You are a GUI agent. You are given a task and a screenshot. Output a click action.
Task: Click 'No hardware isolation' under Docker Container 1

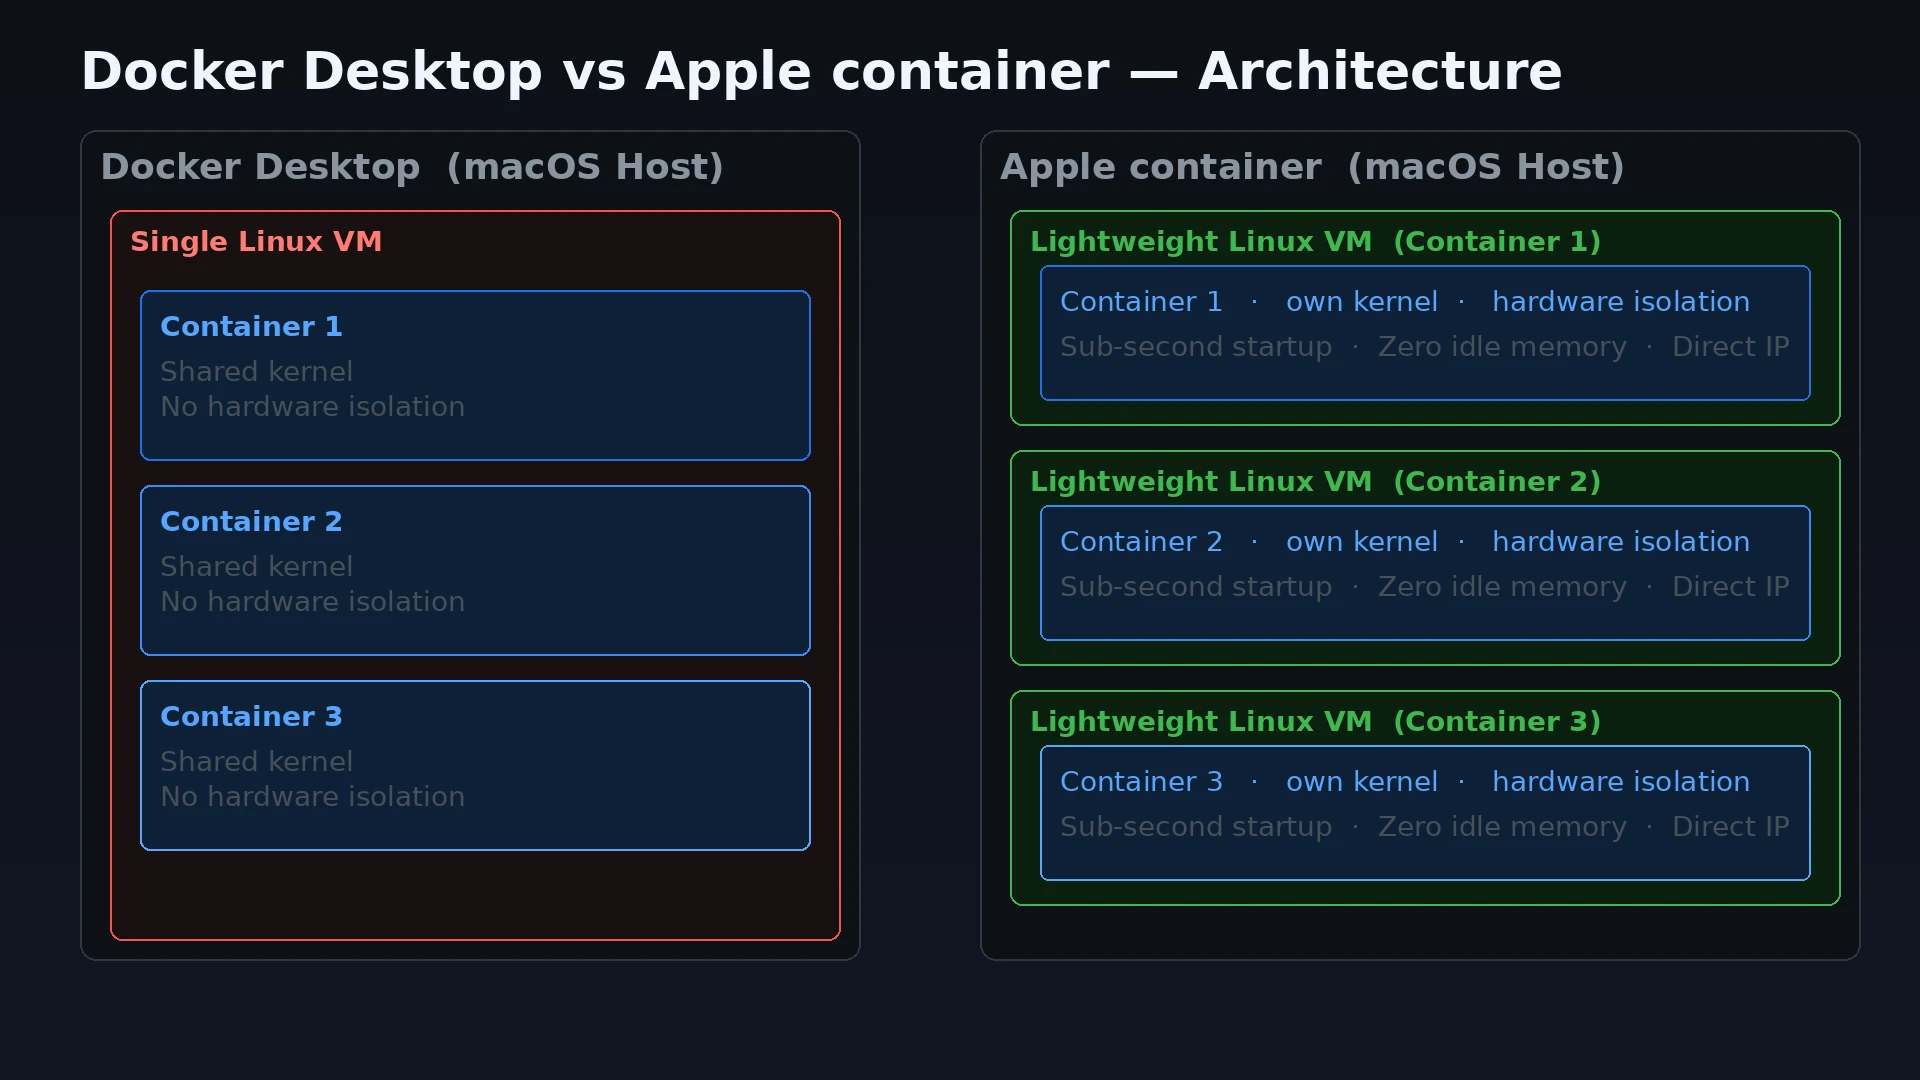312,407
